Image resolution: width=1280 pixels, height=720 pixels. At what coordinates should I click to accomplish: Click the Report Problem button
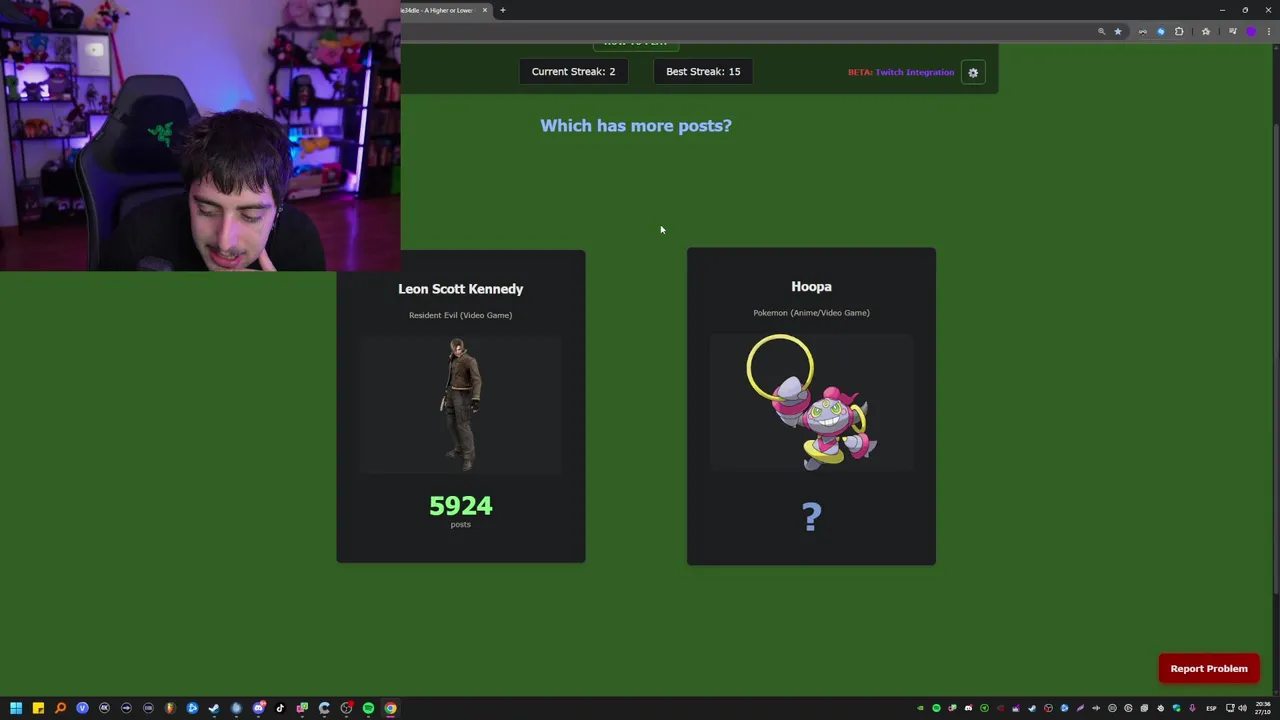(x=1209, y=669)
